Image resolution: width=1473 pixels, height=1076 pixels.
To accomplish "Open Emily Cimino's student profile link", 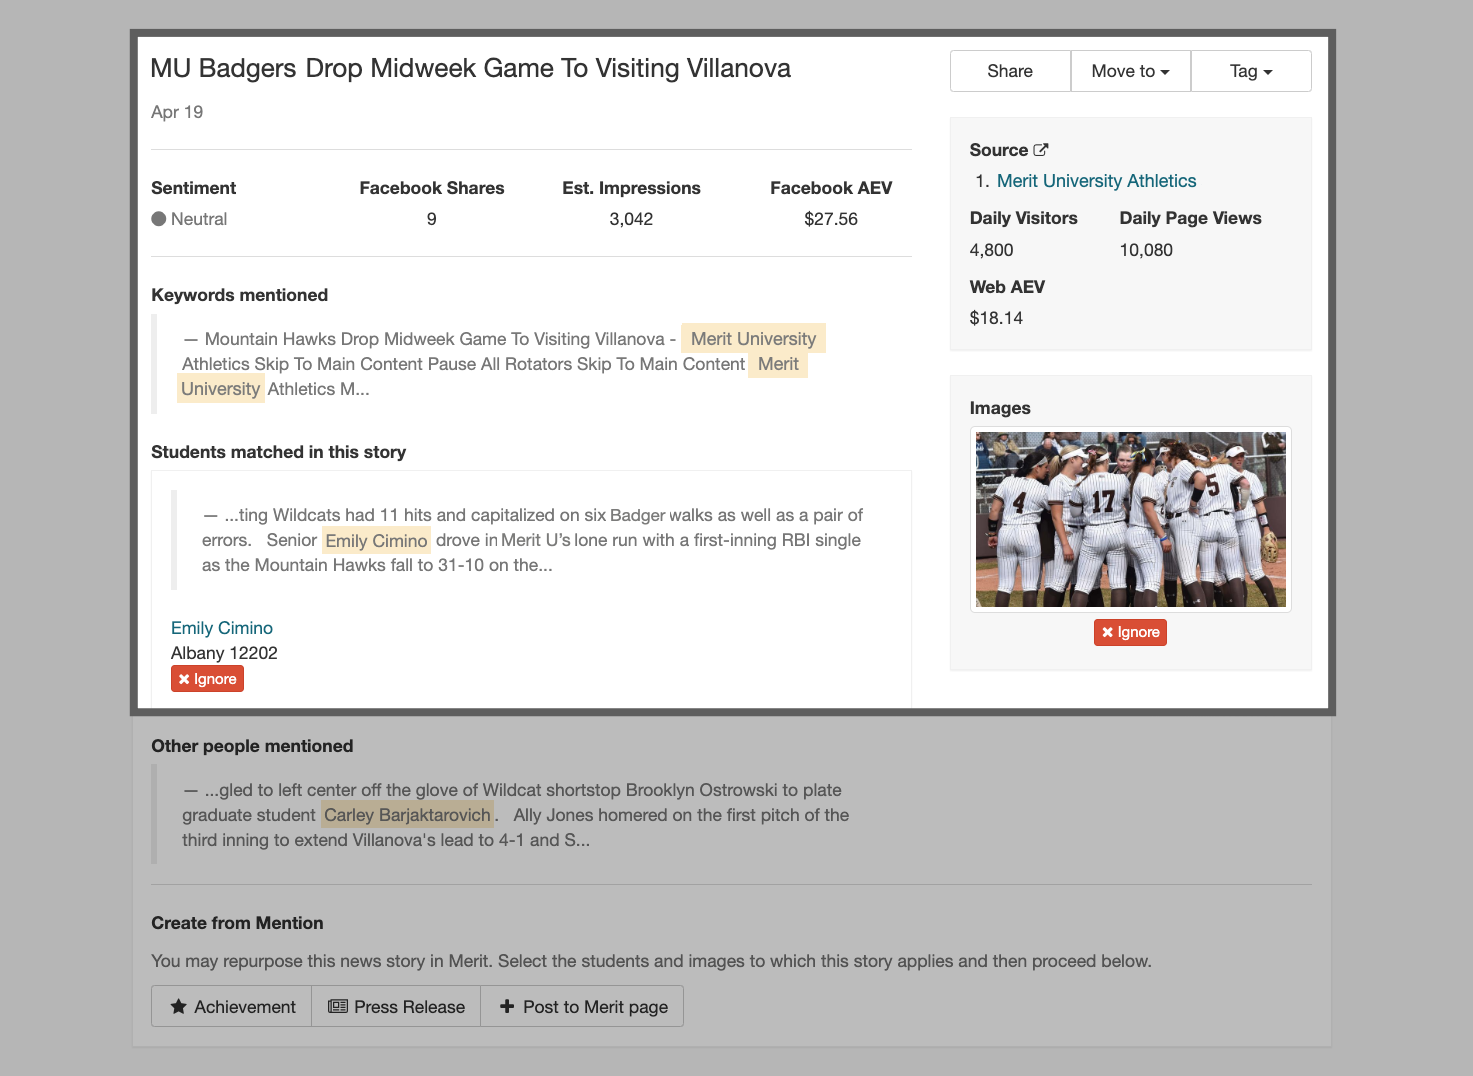I will pos(221,627).
